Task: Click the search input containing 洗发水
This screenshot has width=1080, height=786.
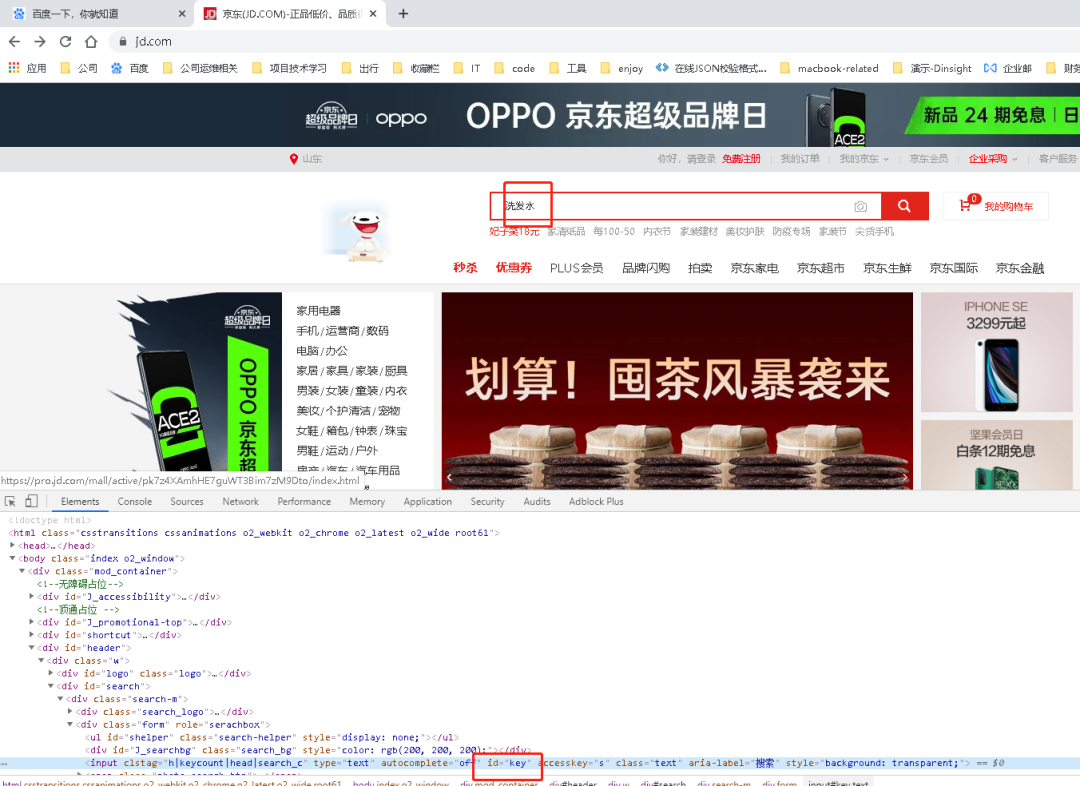Action: point(600,206)
